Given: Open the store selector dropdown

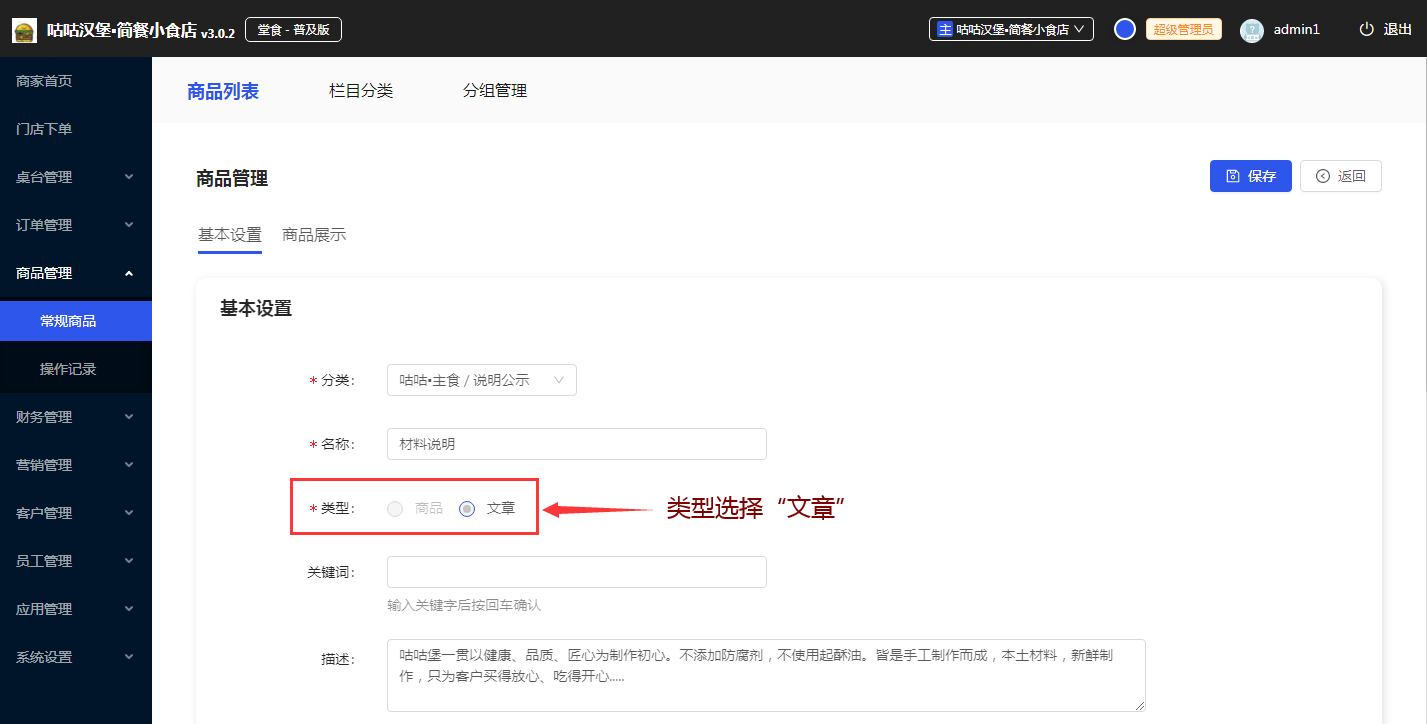Looking at the screenshot, I should click(1011, 29).
